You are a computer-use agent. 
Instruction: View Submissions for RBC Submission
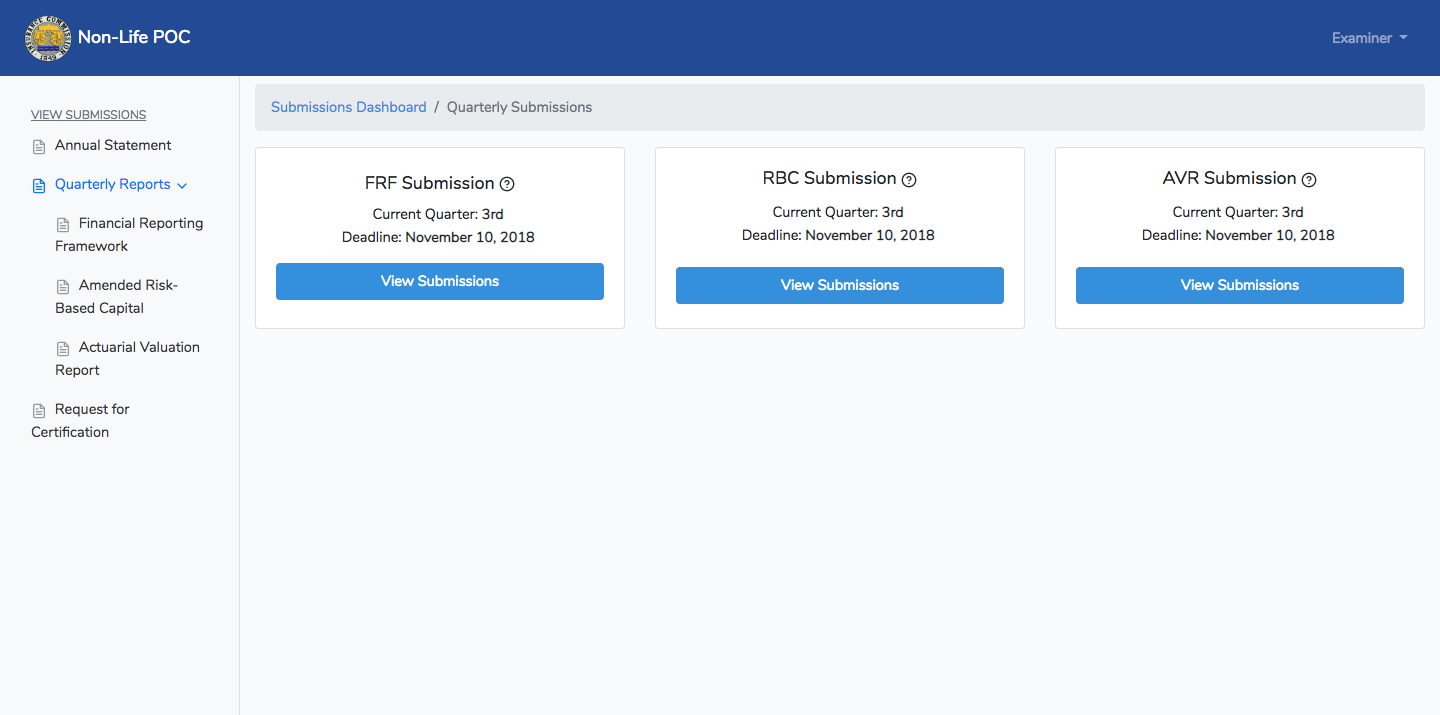point(840,285)
